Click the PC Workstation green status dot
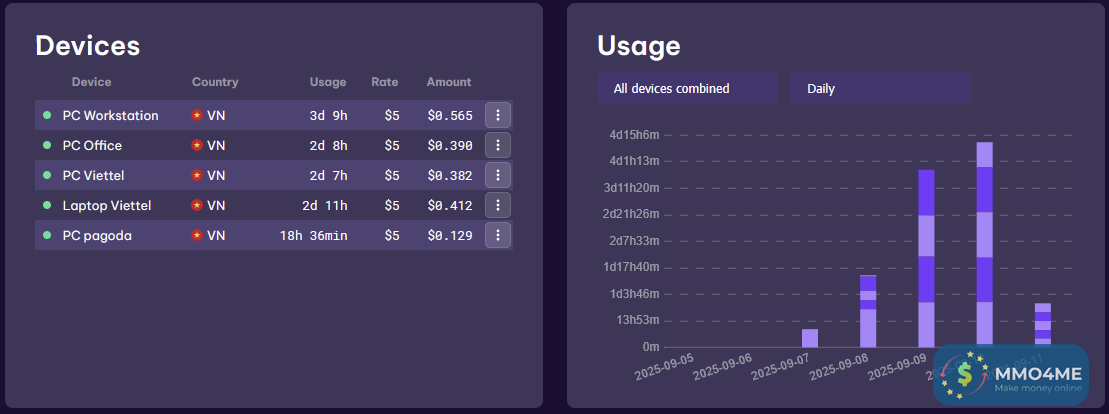The width and height of the screenshot is (1109, 414). (x=47, y=116)
